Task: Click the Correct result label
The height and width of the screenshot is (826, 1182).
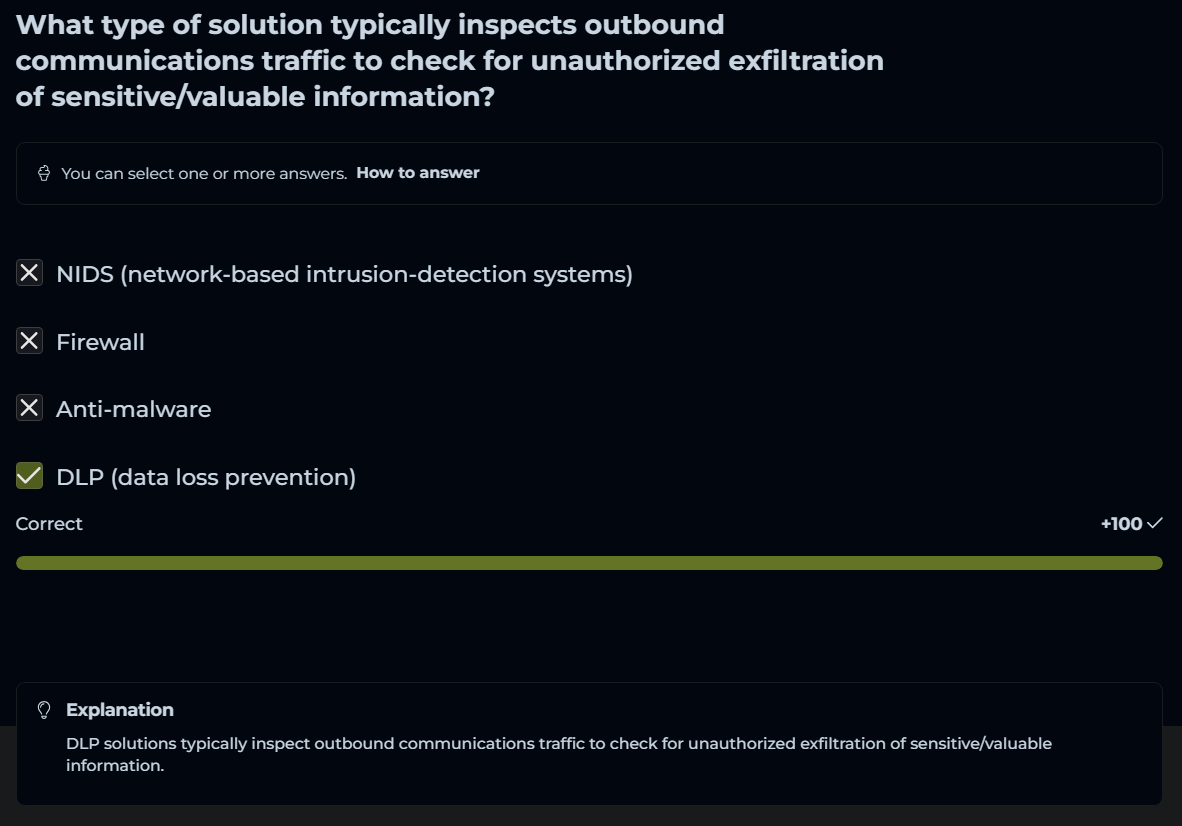Action: pos(49,524)
